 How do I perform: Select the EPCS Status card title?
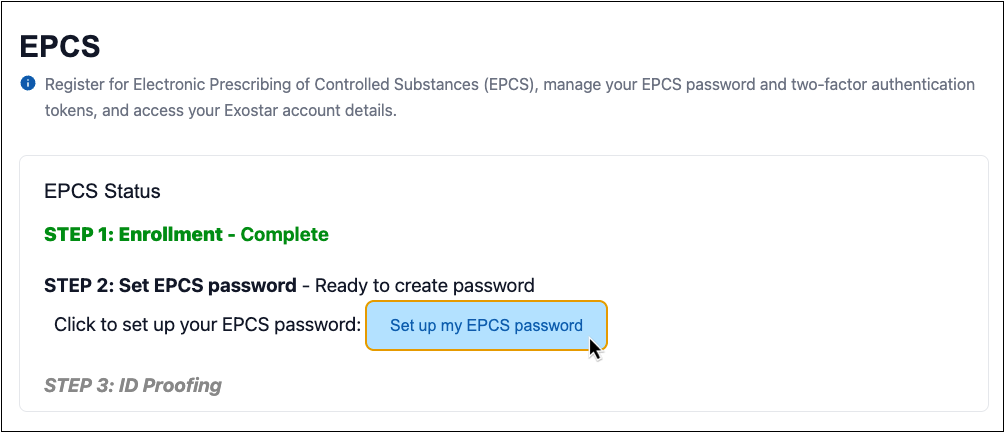point(102,190)
